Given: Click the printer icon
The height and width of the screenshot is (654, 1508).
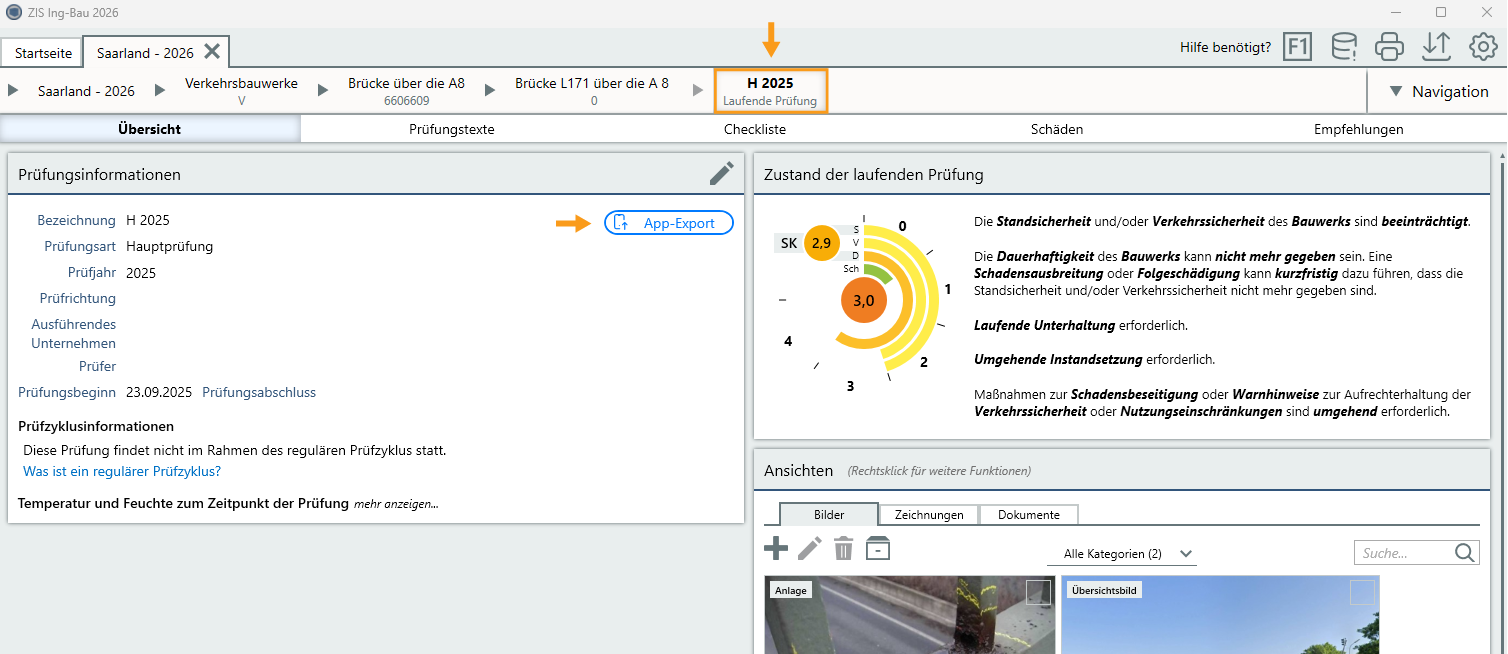Looking at the screenshot, I should coord(1390,47).
